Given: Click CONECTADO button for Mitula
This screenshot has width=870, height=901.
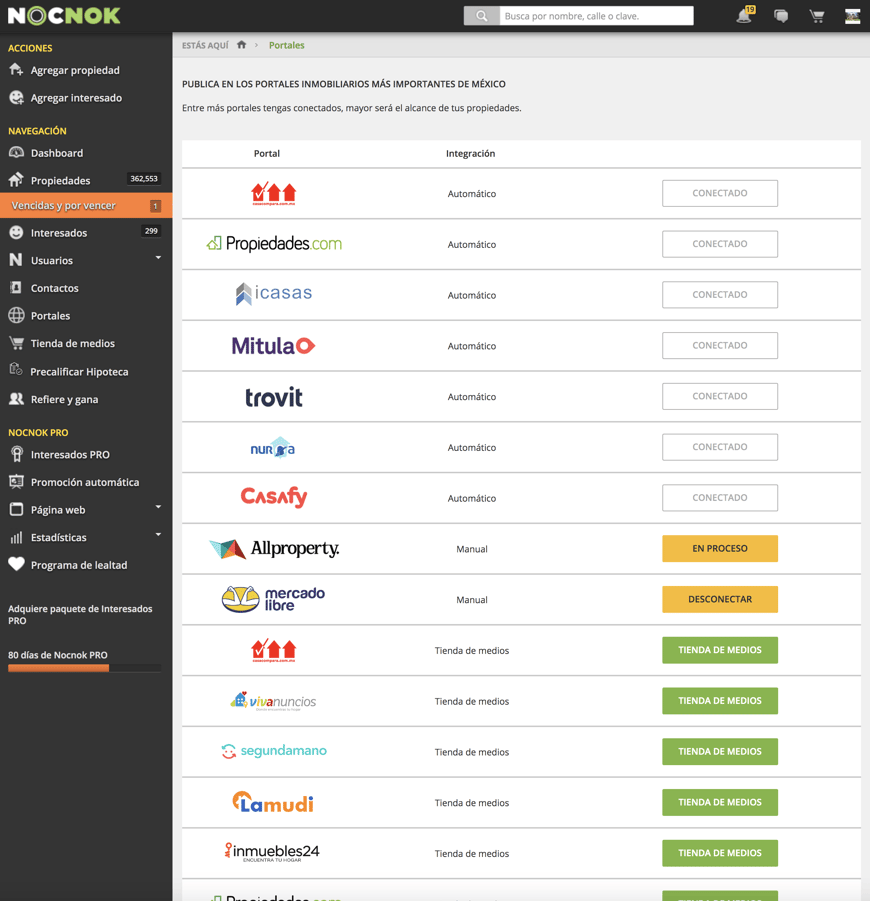Looking at the screenshot, I should point(720,345).
